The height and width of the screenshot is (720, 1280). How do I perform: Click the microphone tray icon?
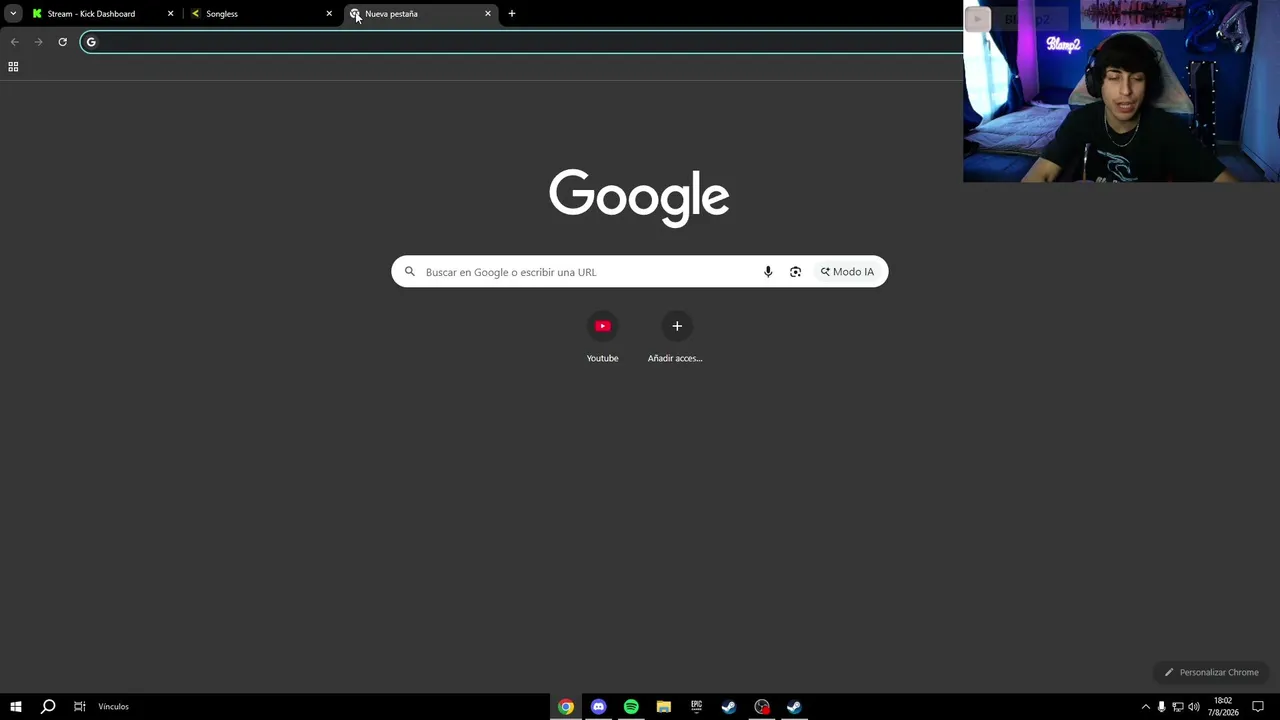coord(1161,707)
